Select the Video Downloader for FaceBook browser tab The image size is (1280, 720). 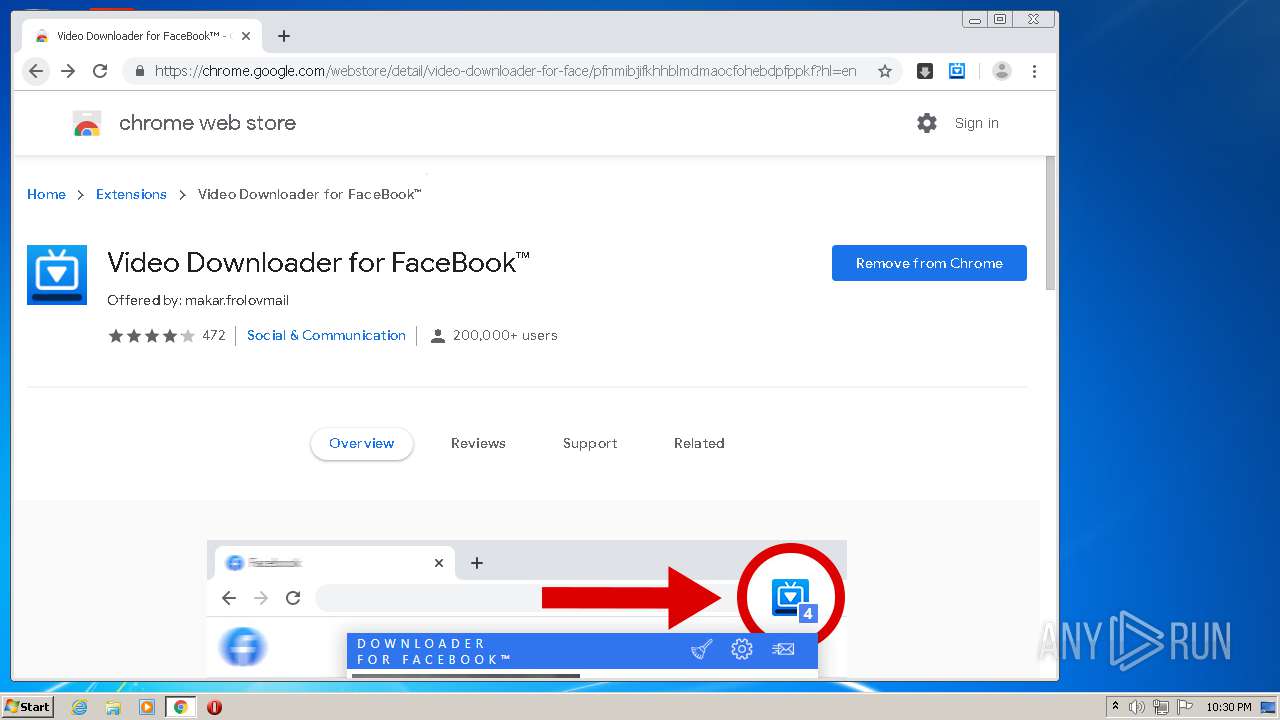coord(141,36)
